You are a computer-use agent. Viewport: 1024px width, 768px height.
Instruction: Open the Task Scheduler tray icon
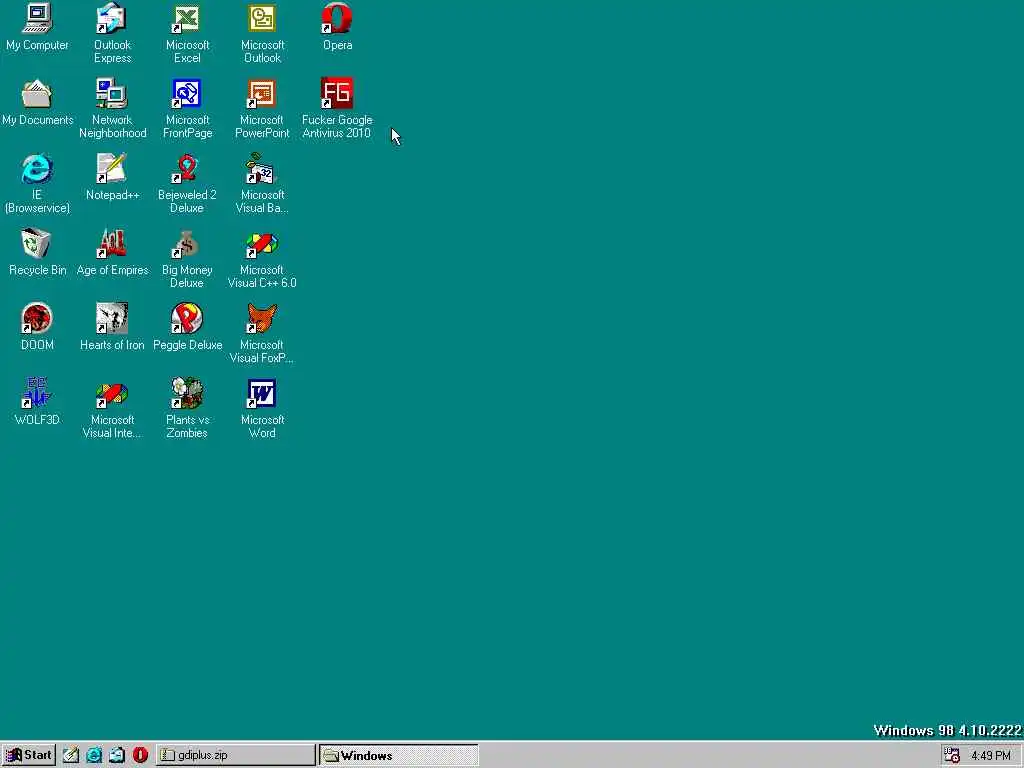(952, 755)
